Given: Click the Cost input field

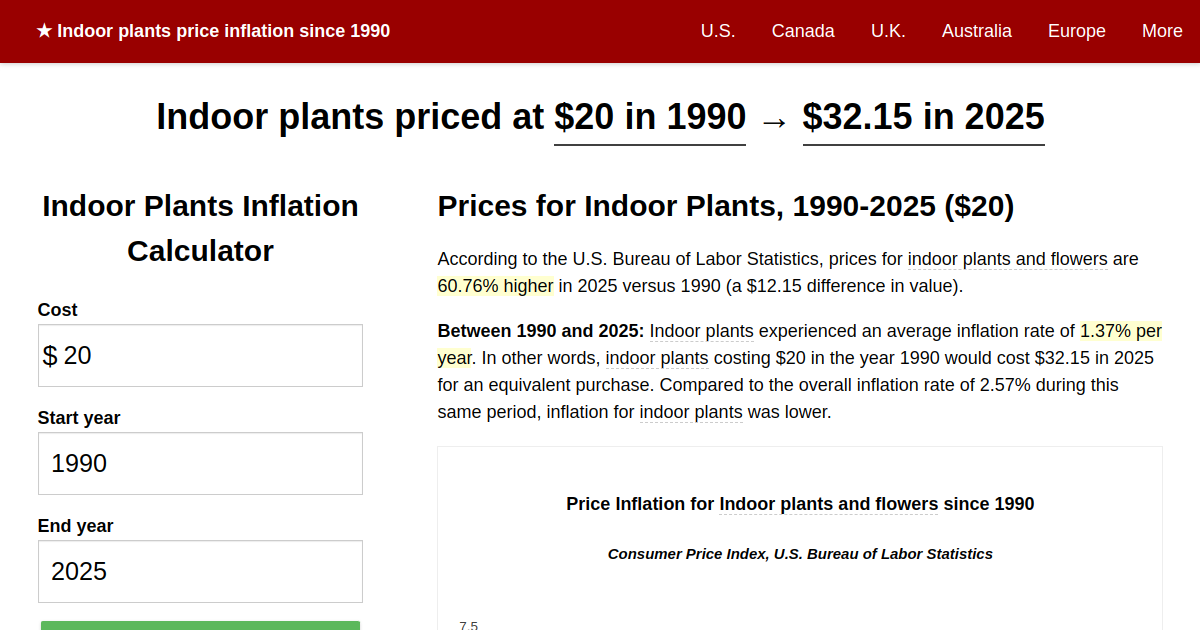Looking at the screenshot, I should pos(200,355).
